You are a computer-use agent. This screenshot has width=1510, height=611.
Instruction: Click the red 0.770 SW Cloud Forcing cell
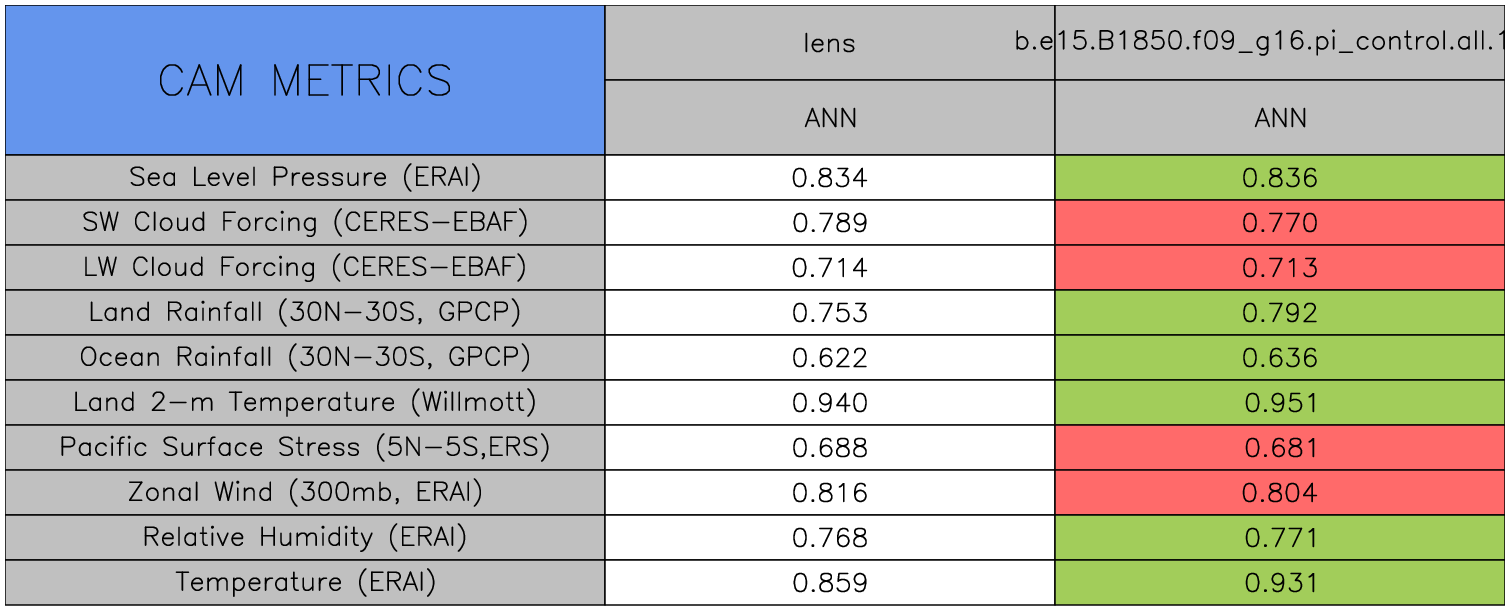(1280, 223)
